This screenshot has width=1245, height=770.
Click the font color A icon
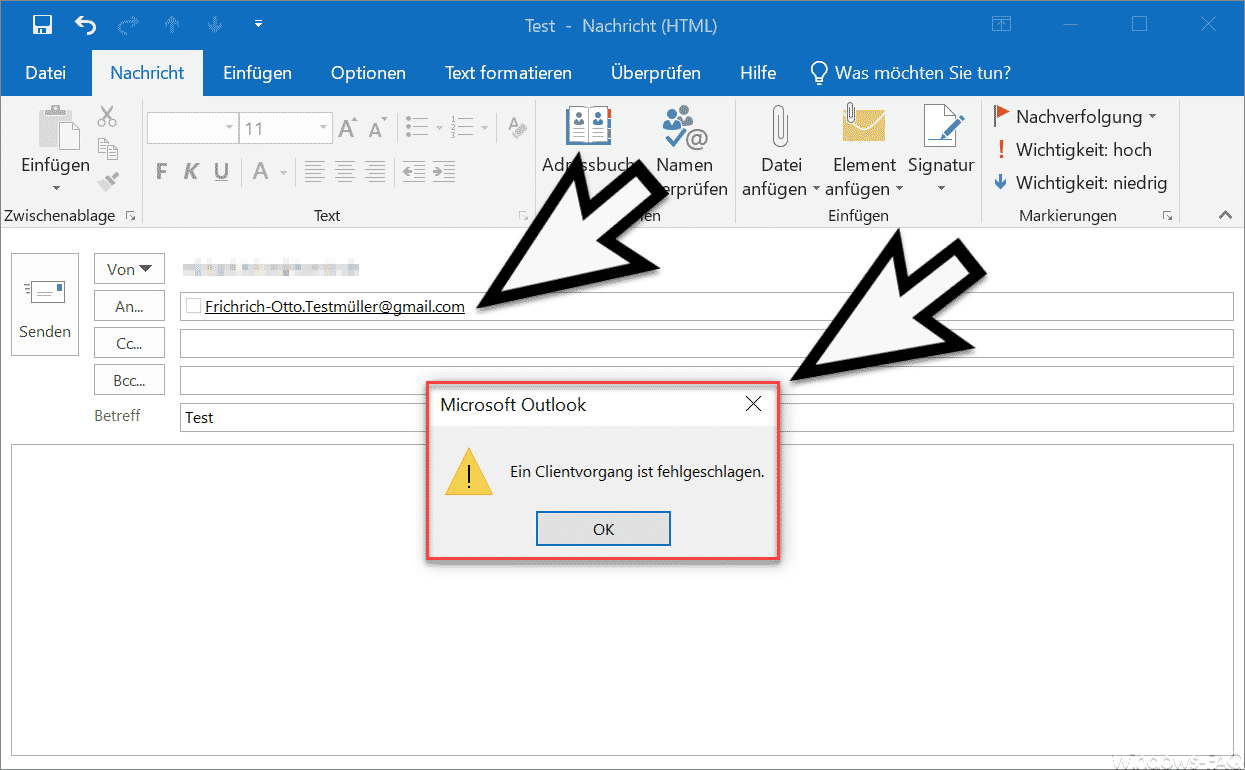click(x=260, y=172)
